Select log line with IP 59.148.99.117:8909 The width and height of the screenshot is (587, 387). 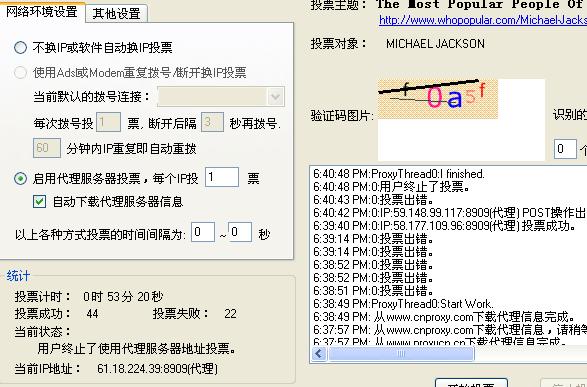point(450,213)
